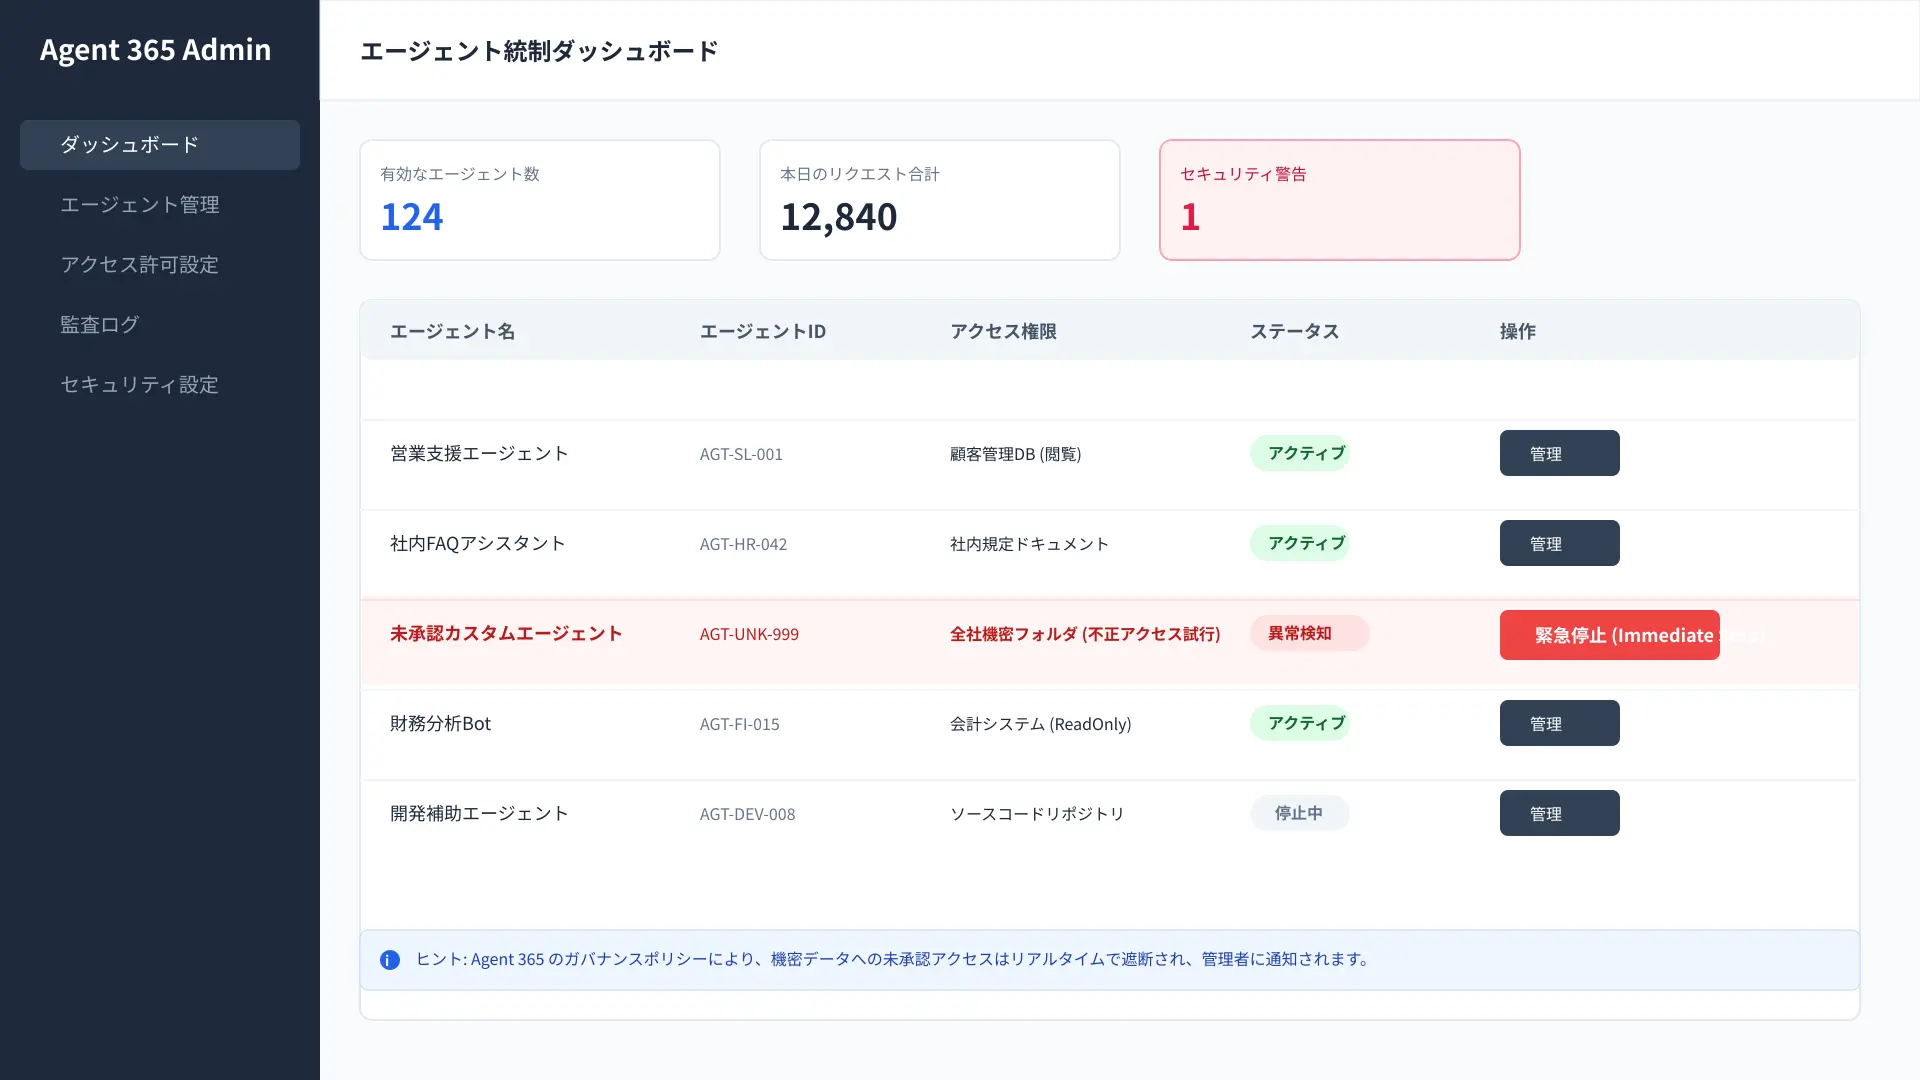
Task: Click ソースコードリポジトリ access cell
Action: tap(1037, 814)
